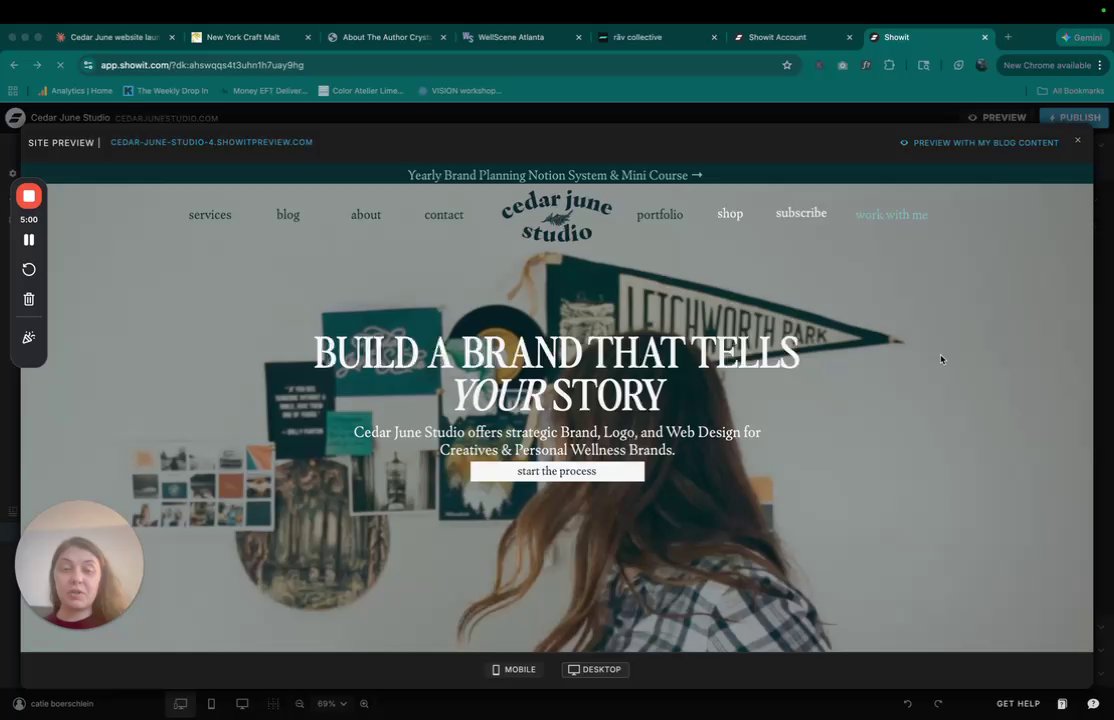The width and height of the screenshot is (1114, 720).
Task: Open The Weekly Drop In bookmark
Action: (x=166, y=91)
